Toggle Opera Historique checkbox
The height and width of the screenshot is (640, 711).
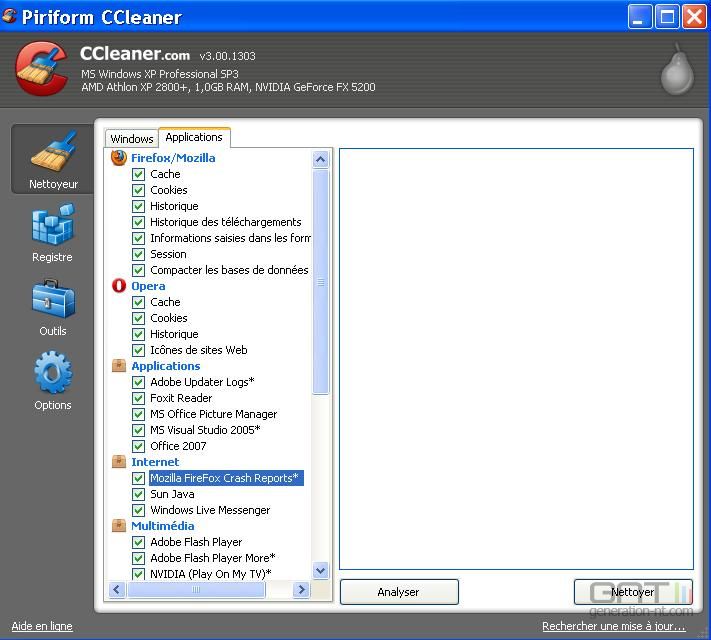[x=138, y=334]
